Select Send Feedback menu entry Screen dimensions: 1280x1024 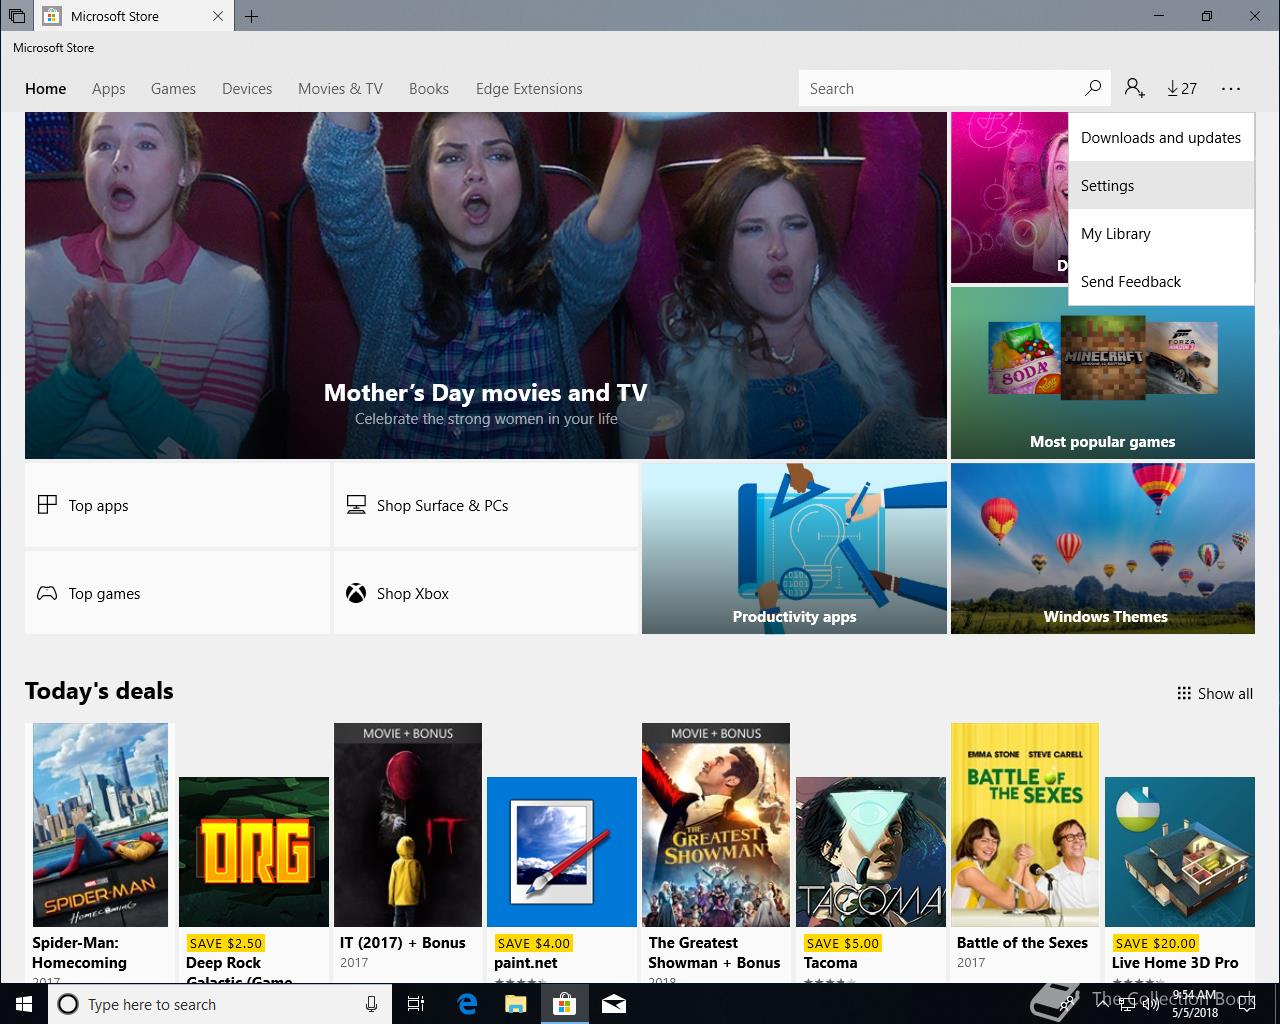(x=1161, y=281)
